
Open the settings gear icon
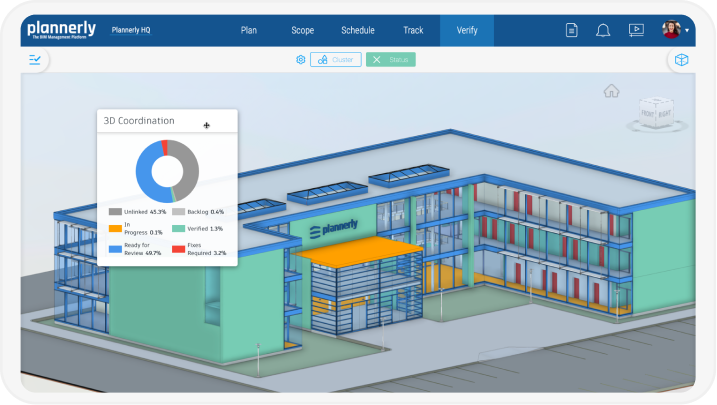click(300, 59)
